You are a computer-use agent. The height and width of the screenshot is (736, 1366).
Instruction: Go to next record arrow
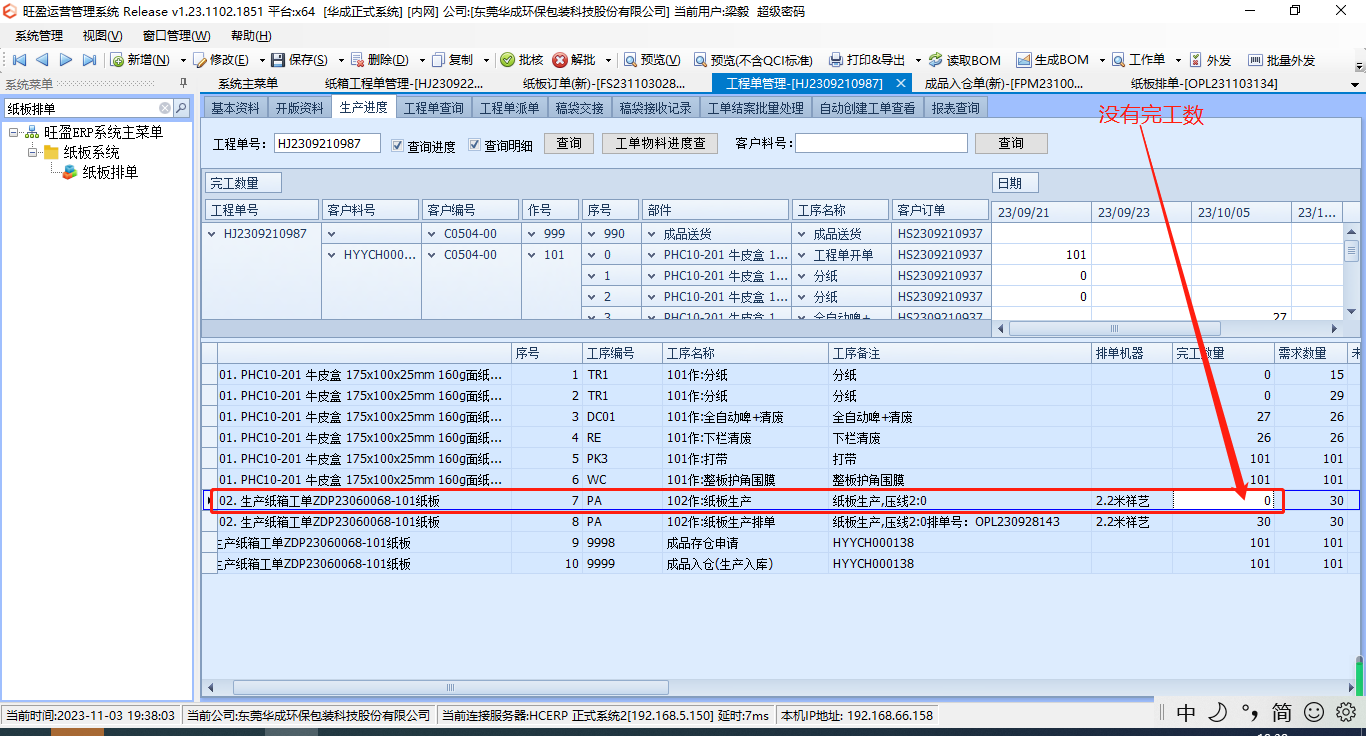tap(66, 60)
